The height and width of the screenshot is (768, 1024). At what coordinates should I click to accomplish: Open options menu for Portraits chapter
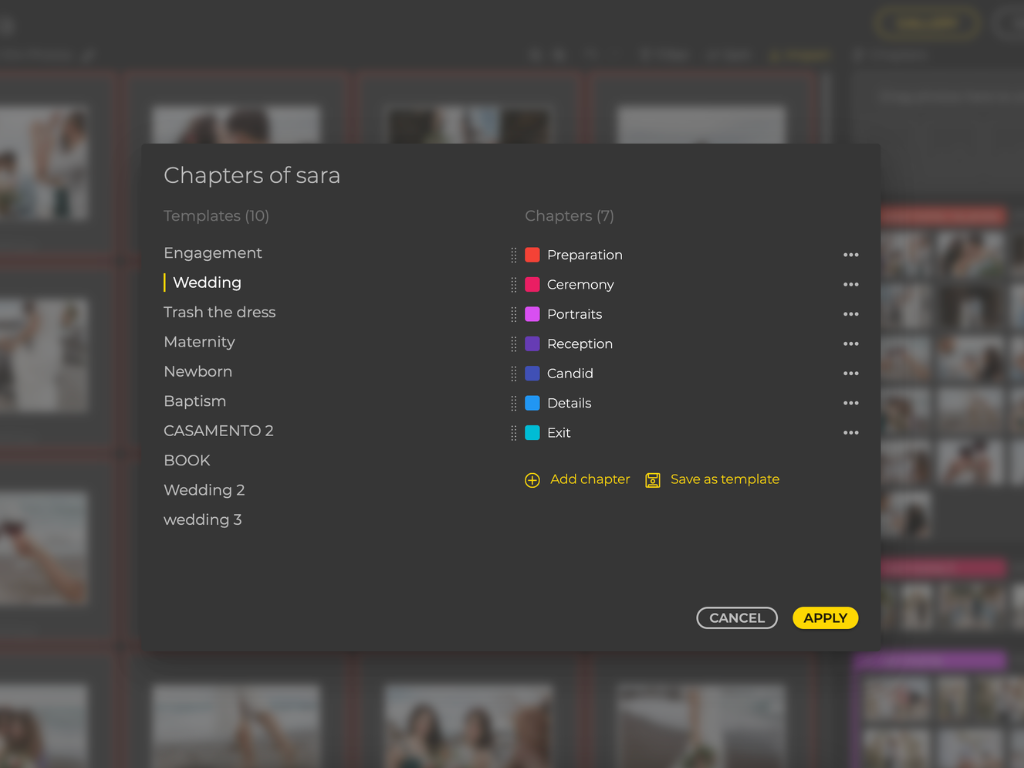tap(850, 314)
